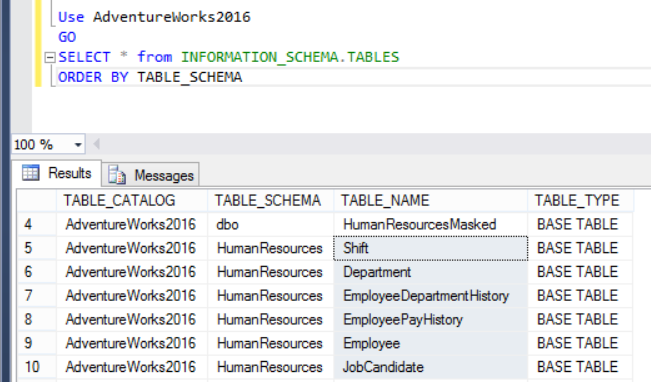651x382 pixels.
Task: Select row header number 9
Action: [37, 343]
